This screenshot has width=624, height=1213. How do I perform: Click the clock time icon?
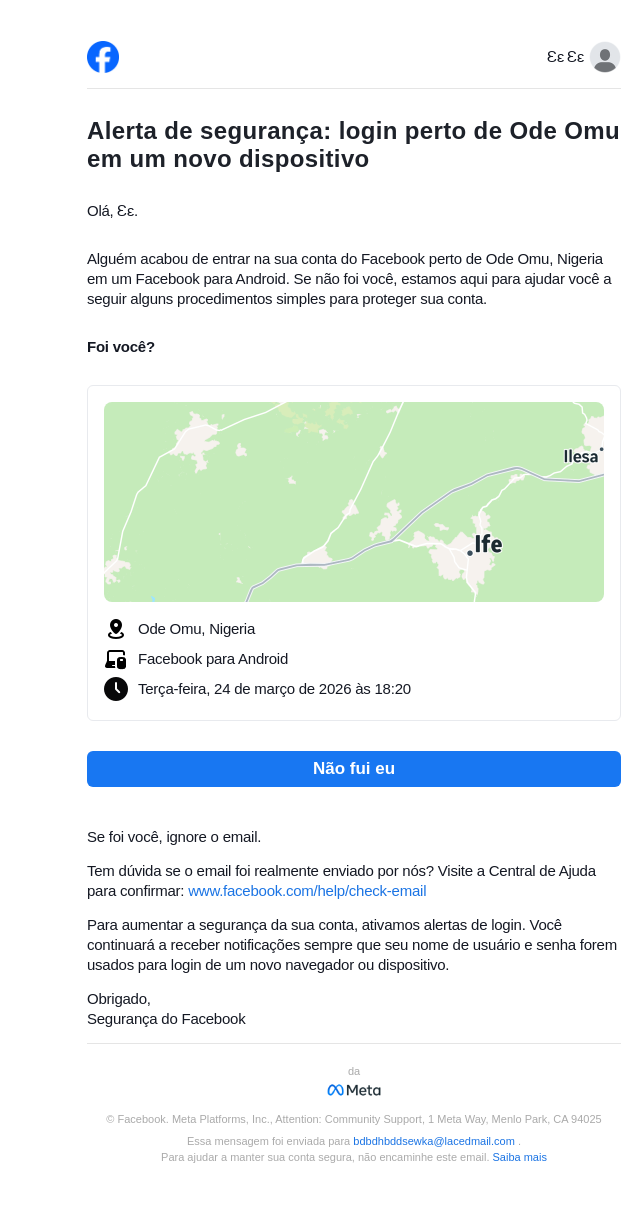[116, 689]
